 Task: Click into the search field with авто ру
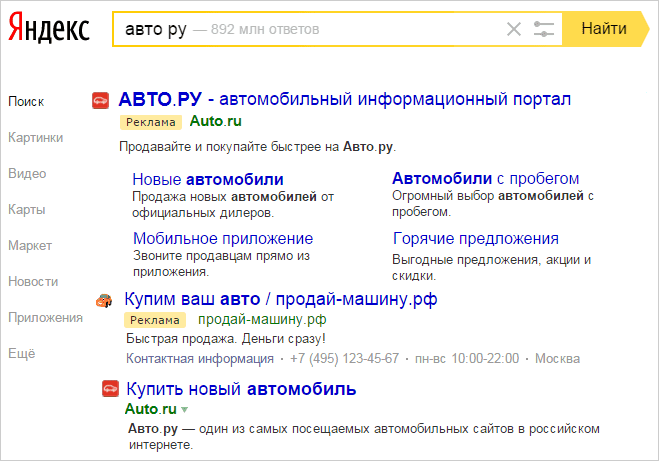[309, 29]
